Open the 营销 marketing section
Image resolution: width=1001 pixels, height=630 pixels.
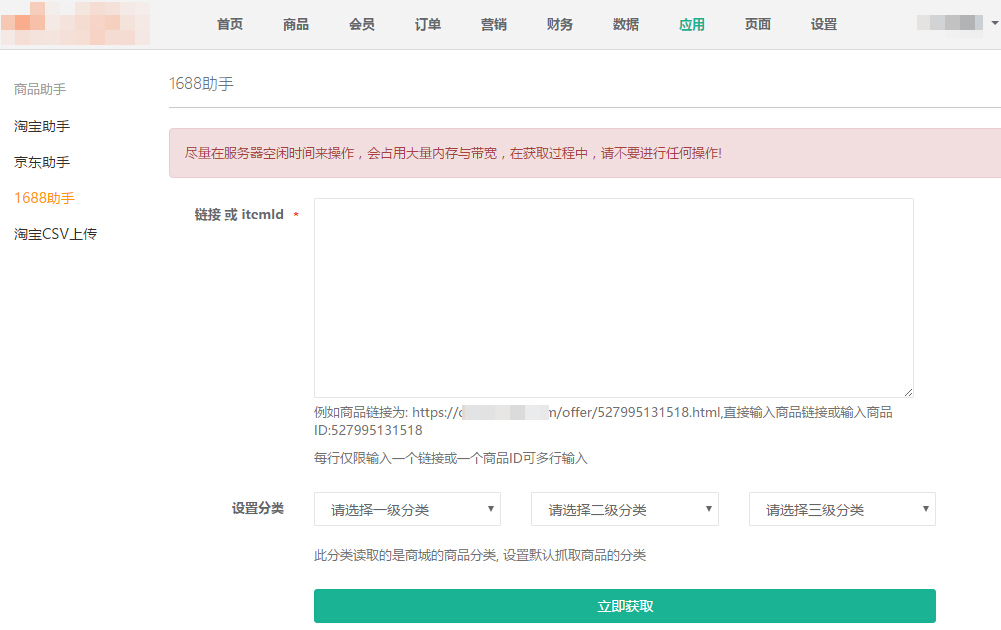click(x=494, y=24)
